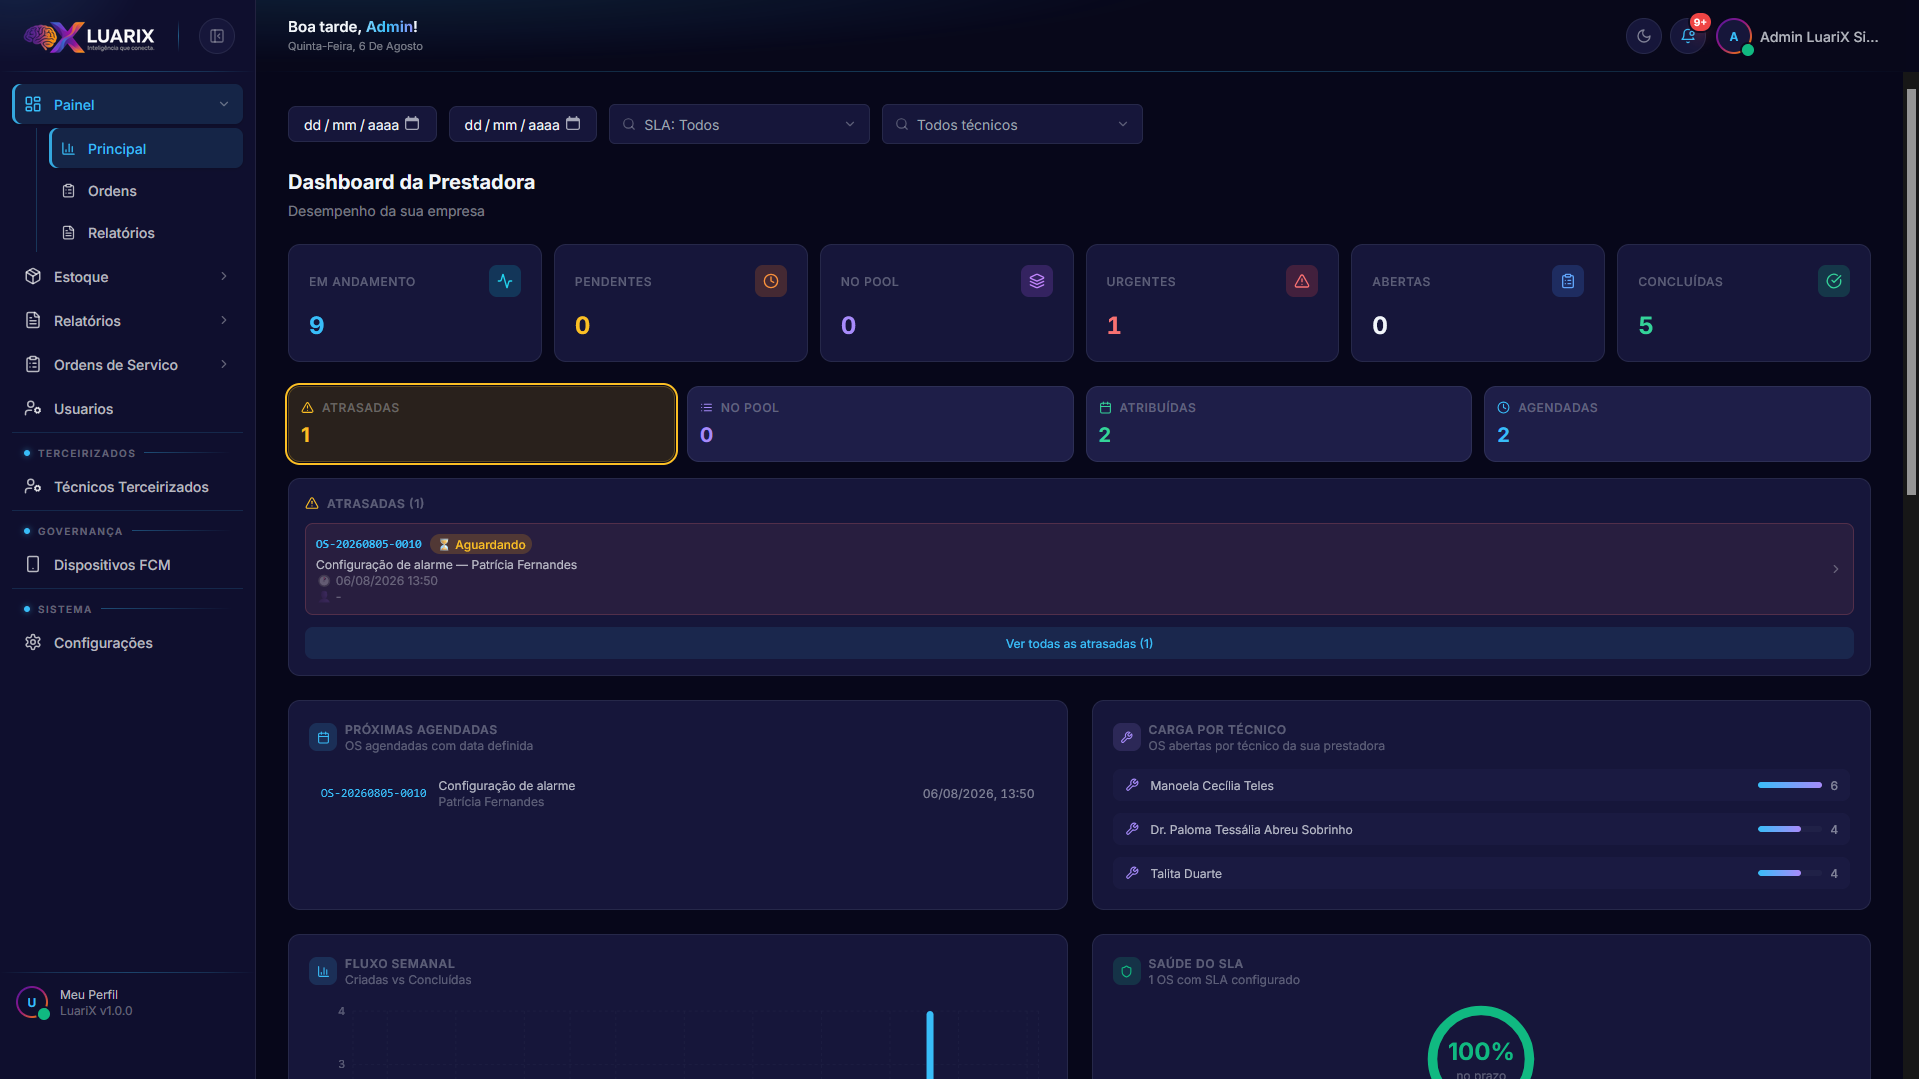Select the Atrasadas filter card
1919x1079 pixels.
(482, 423)
